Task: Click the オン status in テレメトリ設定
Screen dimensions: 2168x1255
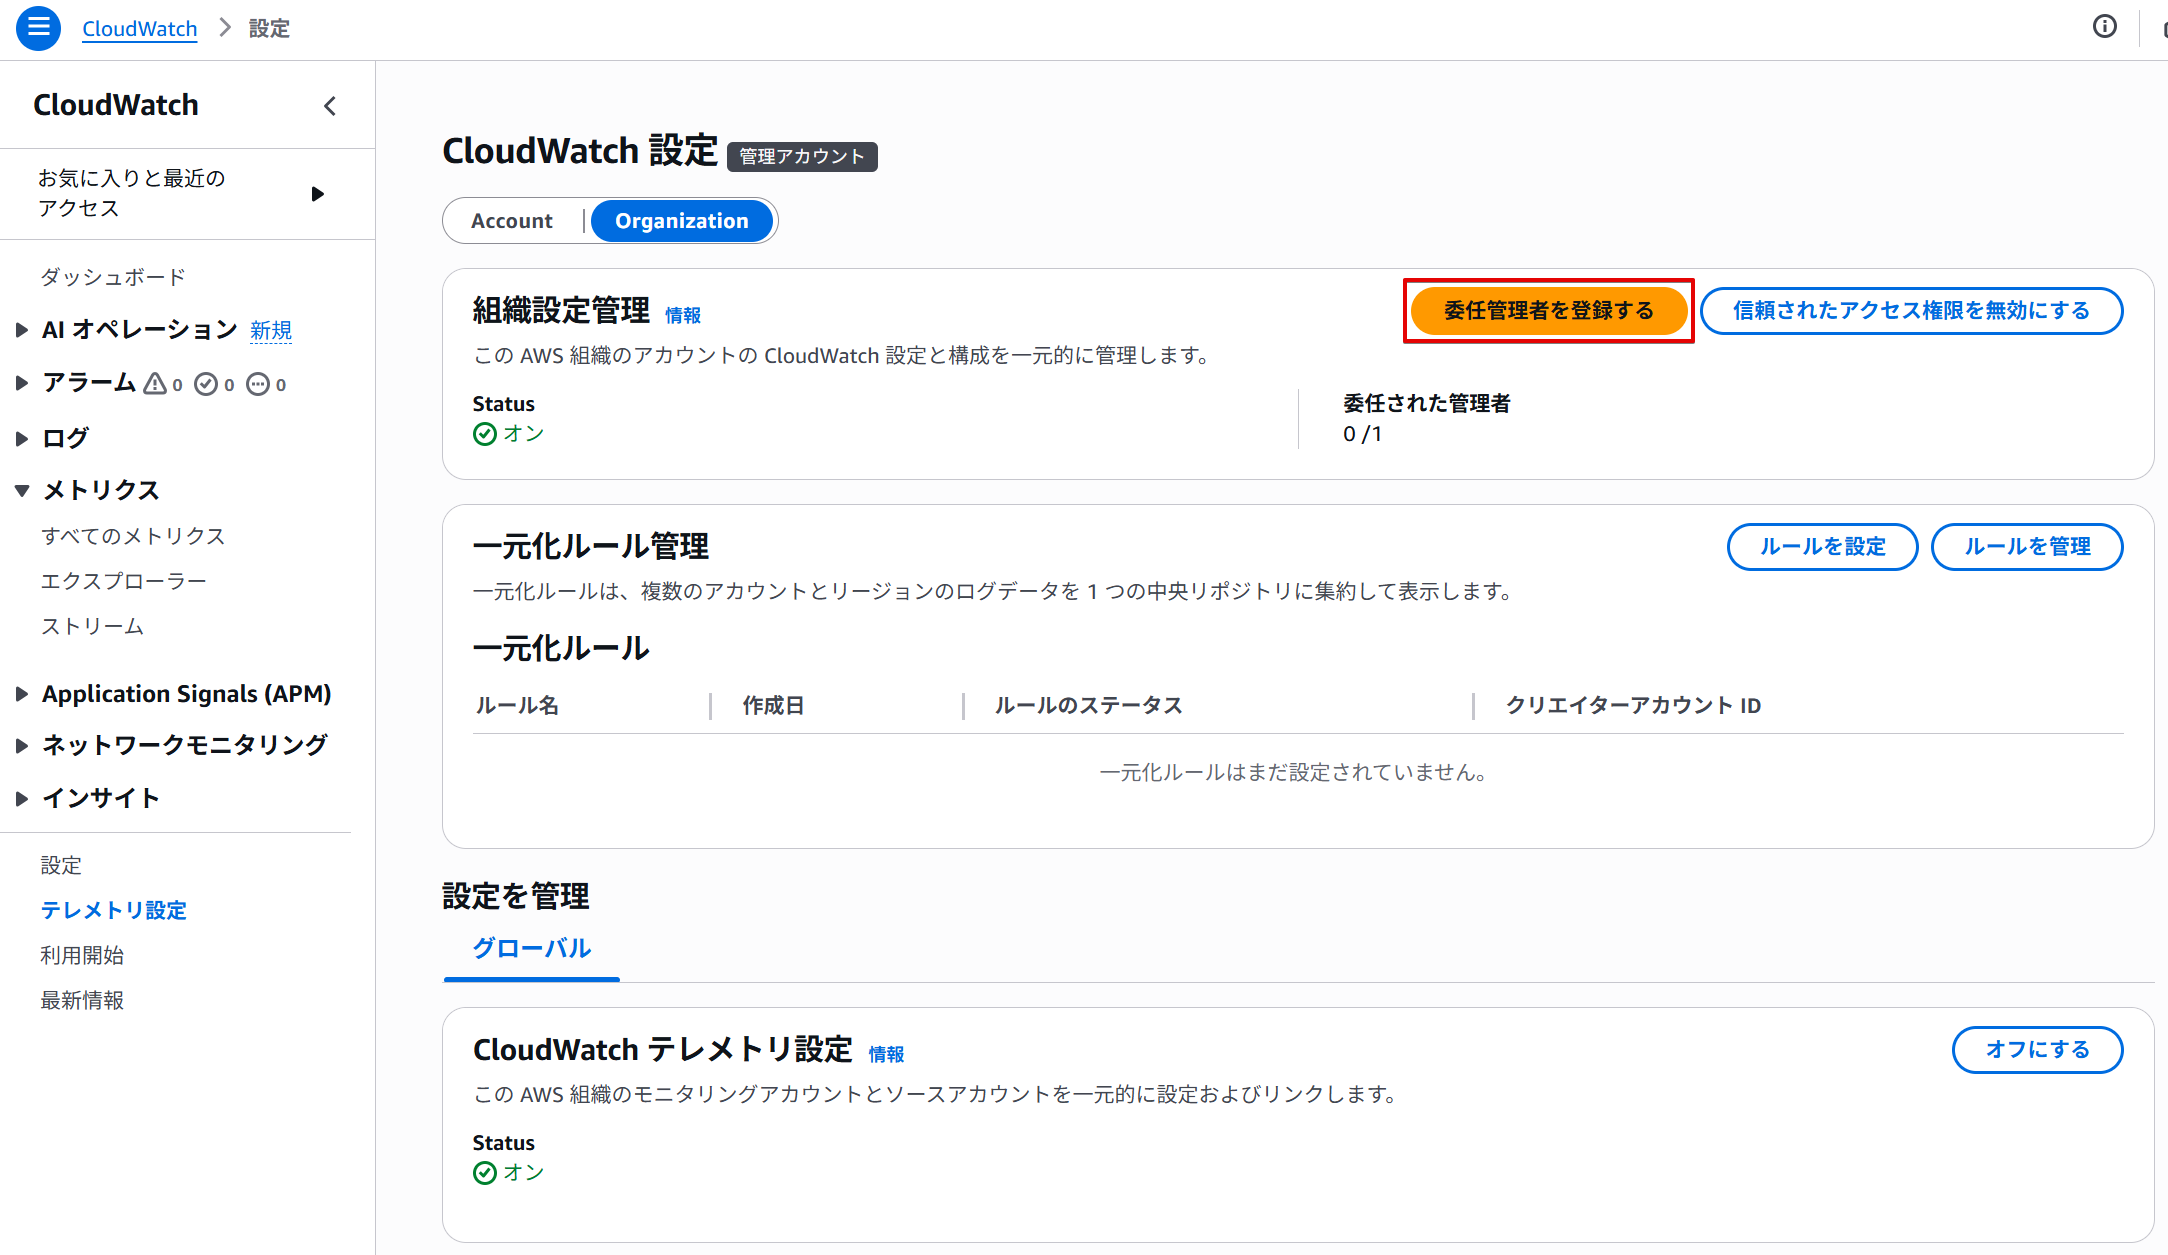Action: 509,1172
